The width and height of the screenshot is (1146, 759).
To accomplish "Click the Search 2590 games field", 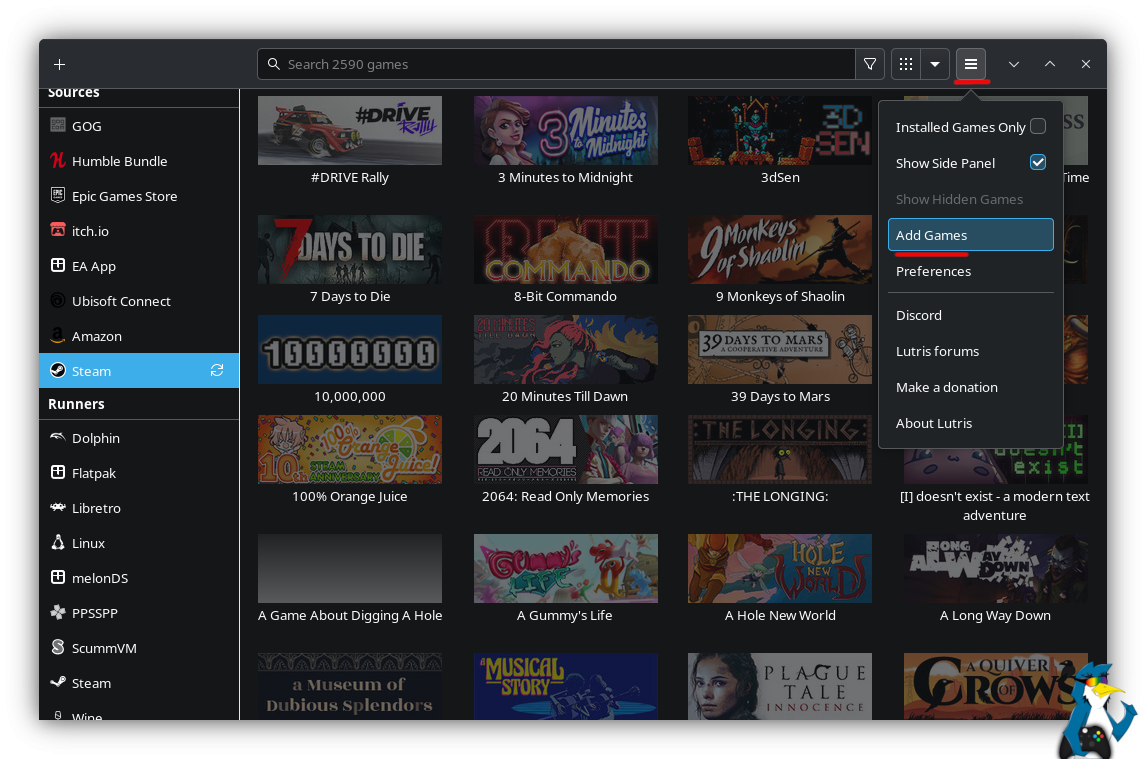I will click(560, 64).
